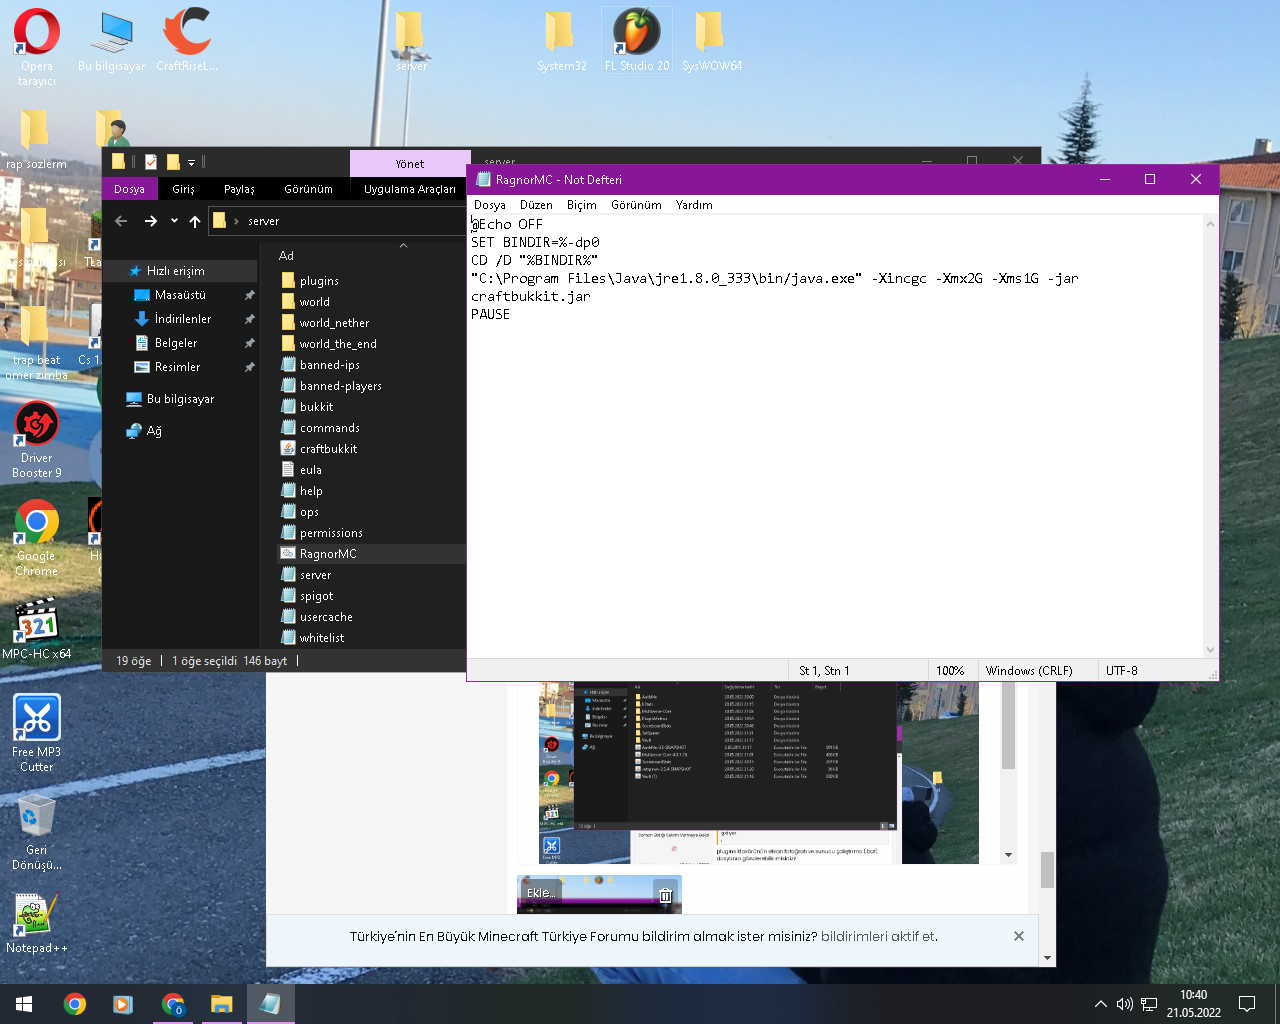This screenshot has height=1024, width=1280.
Task: Select Resimler in navigation pane
Action: (177, 367)
